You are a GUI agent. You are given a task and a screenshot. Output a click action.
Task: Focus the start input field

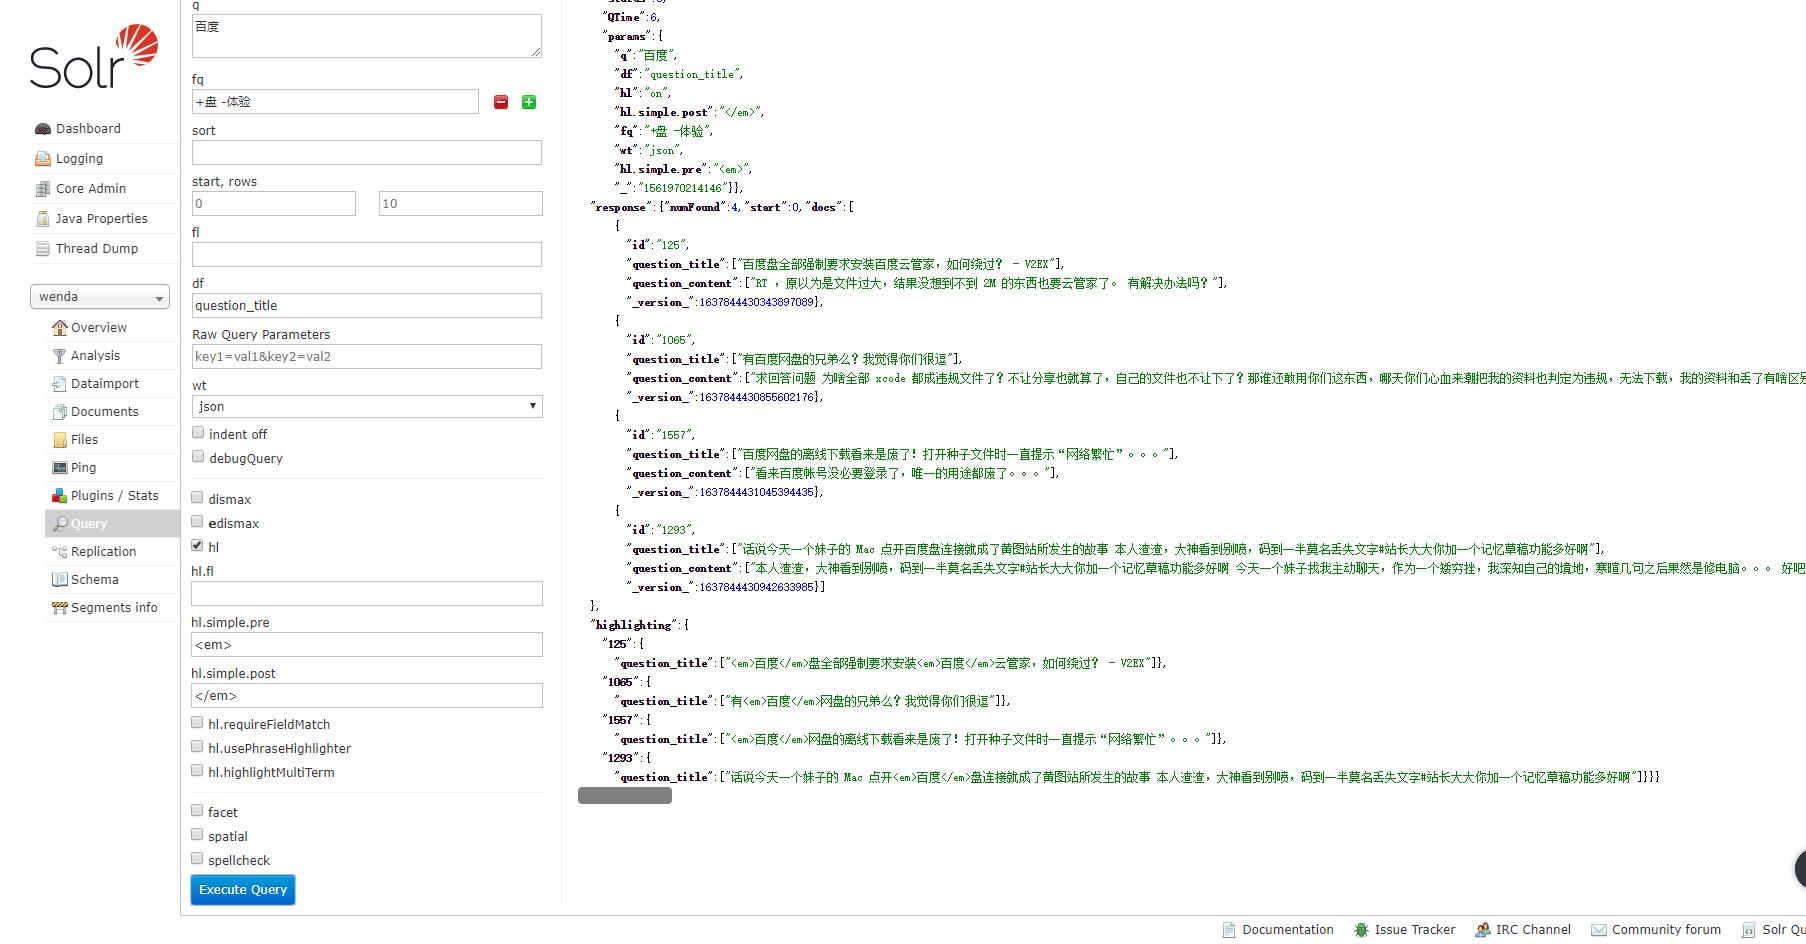coord(274,204)
